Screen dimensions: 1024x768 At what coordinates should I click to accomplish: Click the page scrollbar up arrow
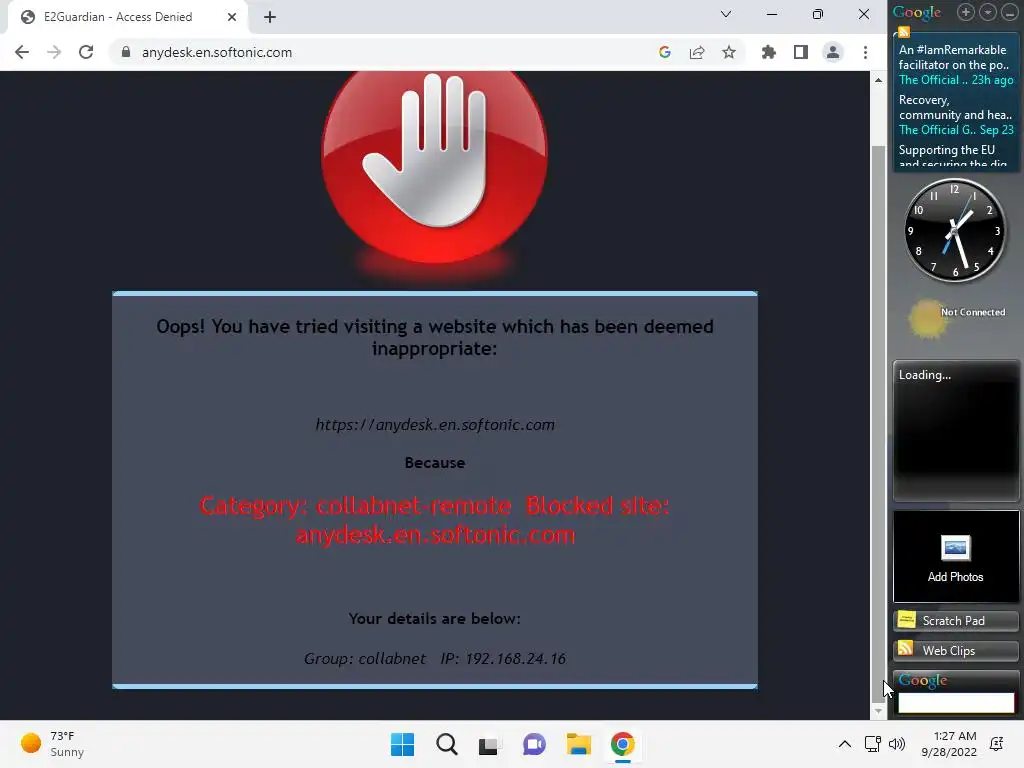(x=878, y=80)
